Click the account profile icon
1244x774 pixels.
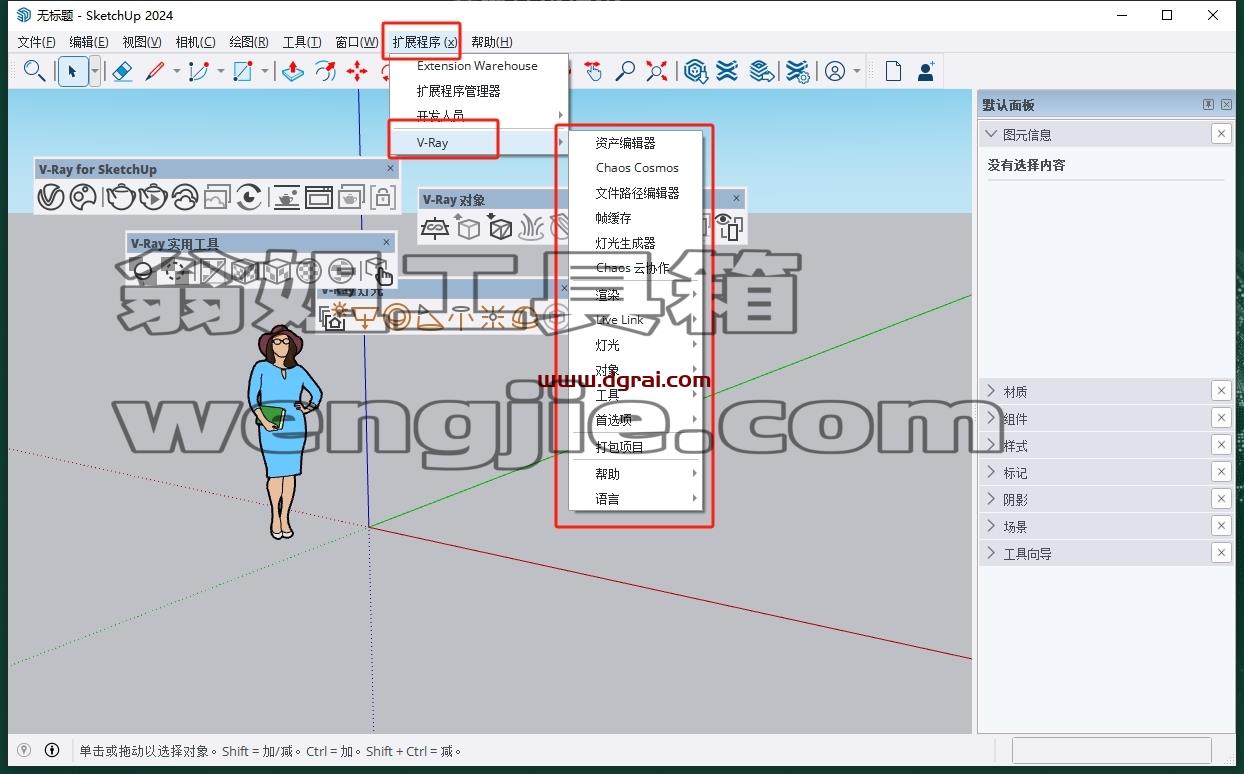tap(834, 71)
